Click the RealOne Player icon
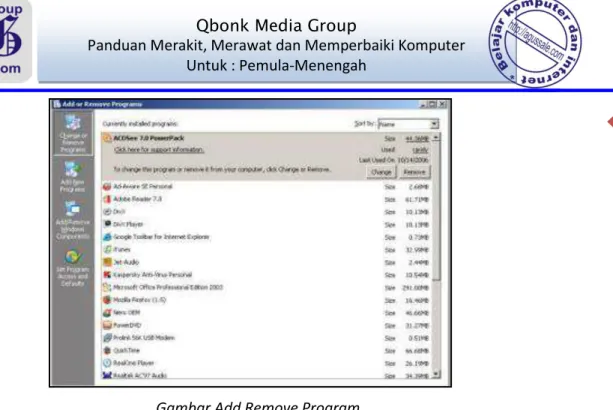 click(x=107, y=363)
